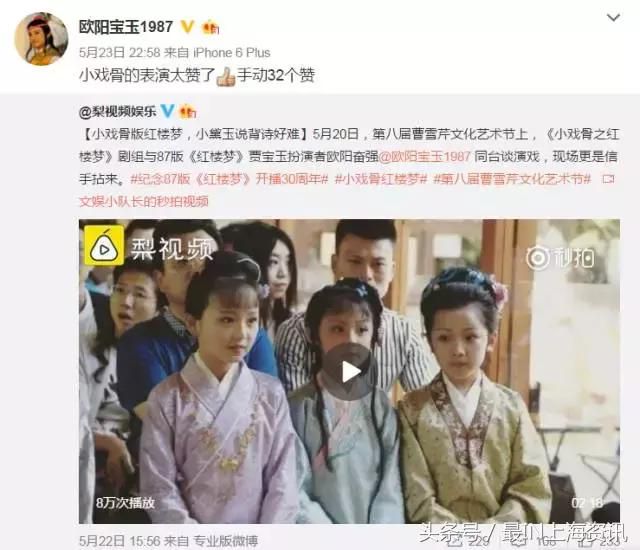Image resolution: width=640 pixels, height=550 pixels.
Task: Click the 02:18 video duration label
Action: (587, 503)
